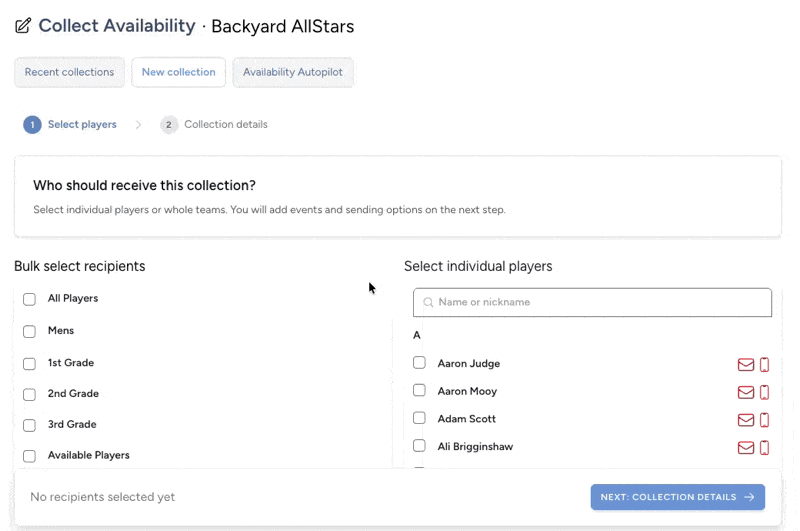
Task: Click the Collect Availability heading link
Action: tap(117, 26)
